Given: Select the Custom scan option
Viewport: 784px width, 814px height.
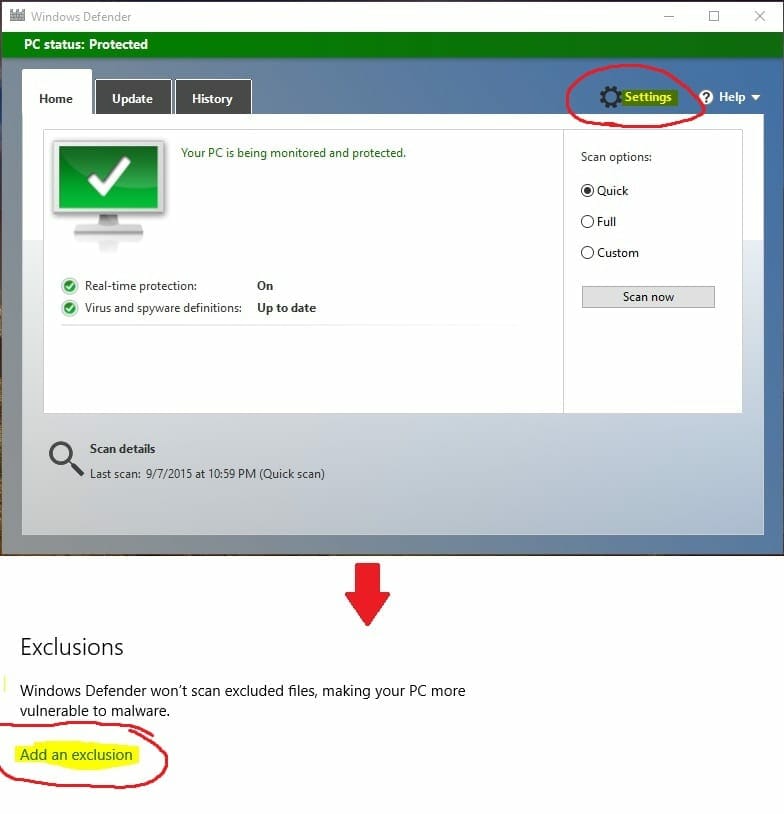Looking at the screenshot, I should pos(588,253).
